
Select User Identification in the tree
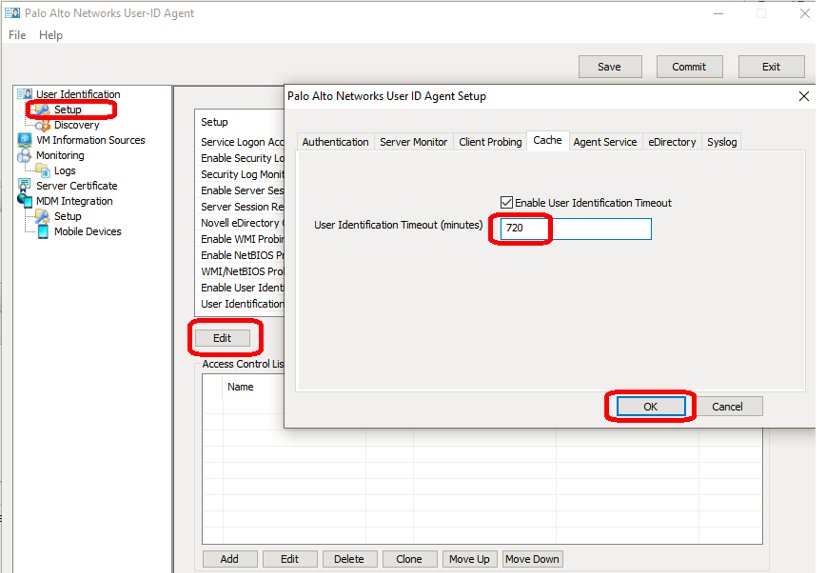[78, 94]
